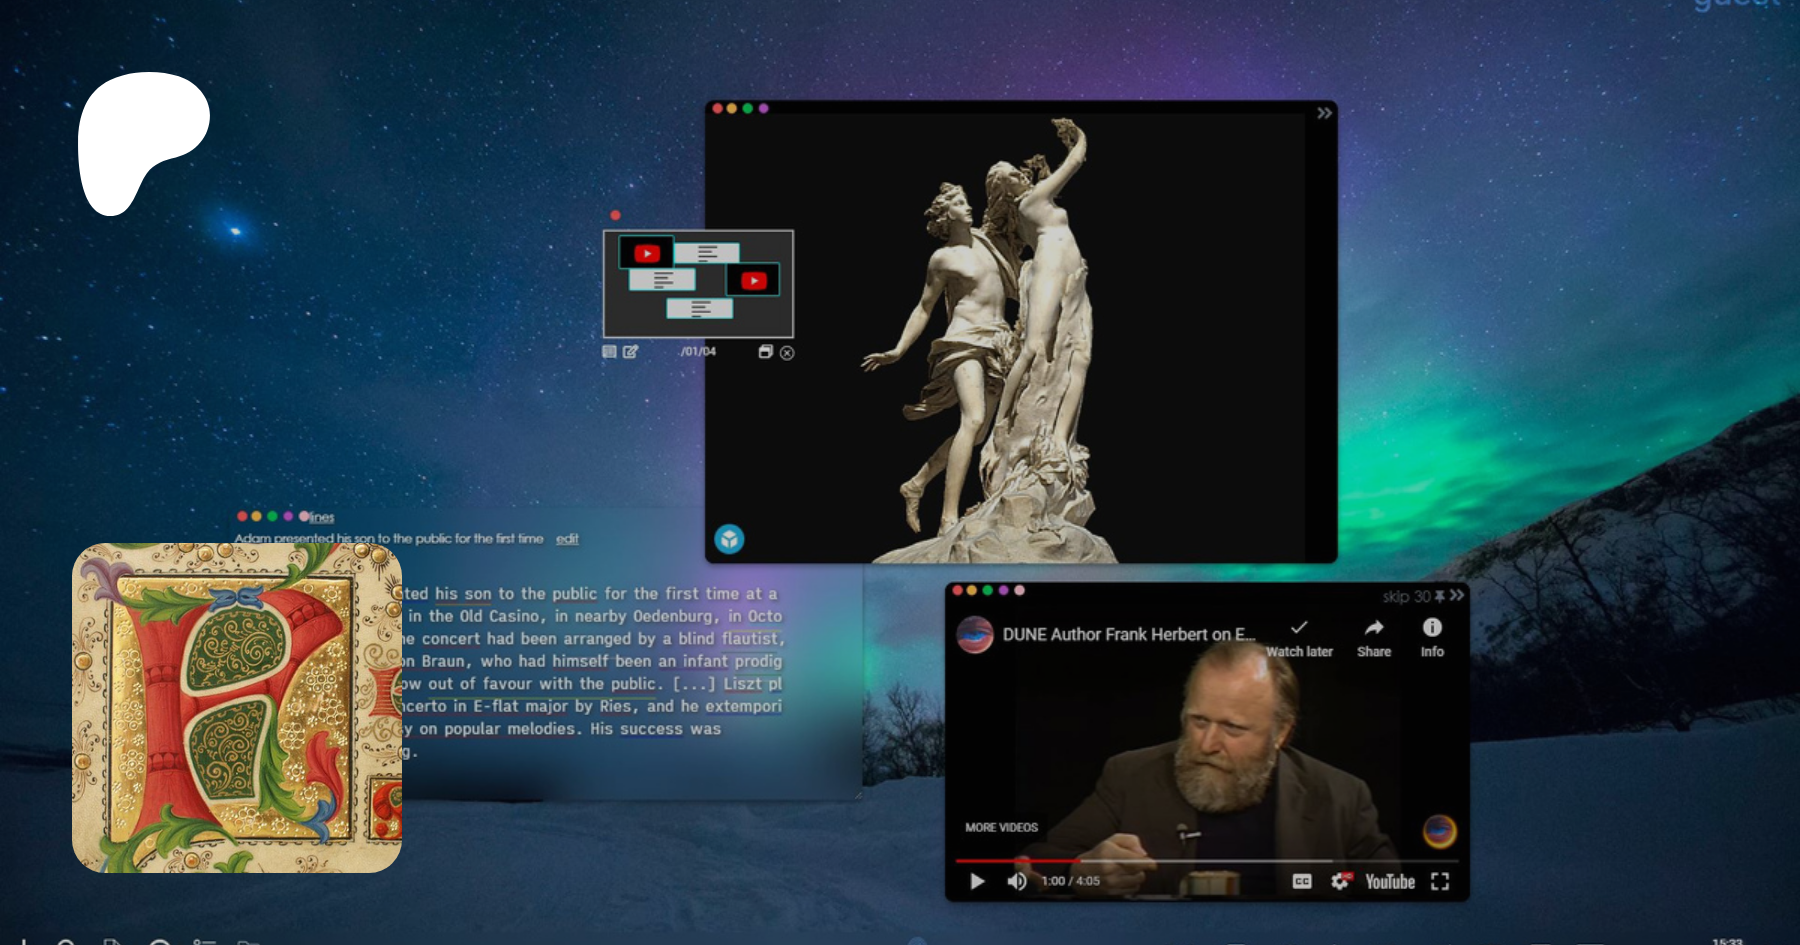1800x945 pixels.
Task: Close the workspace preview with X icon
Action: (787, 353)
